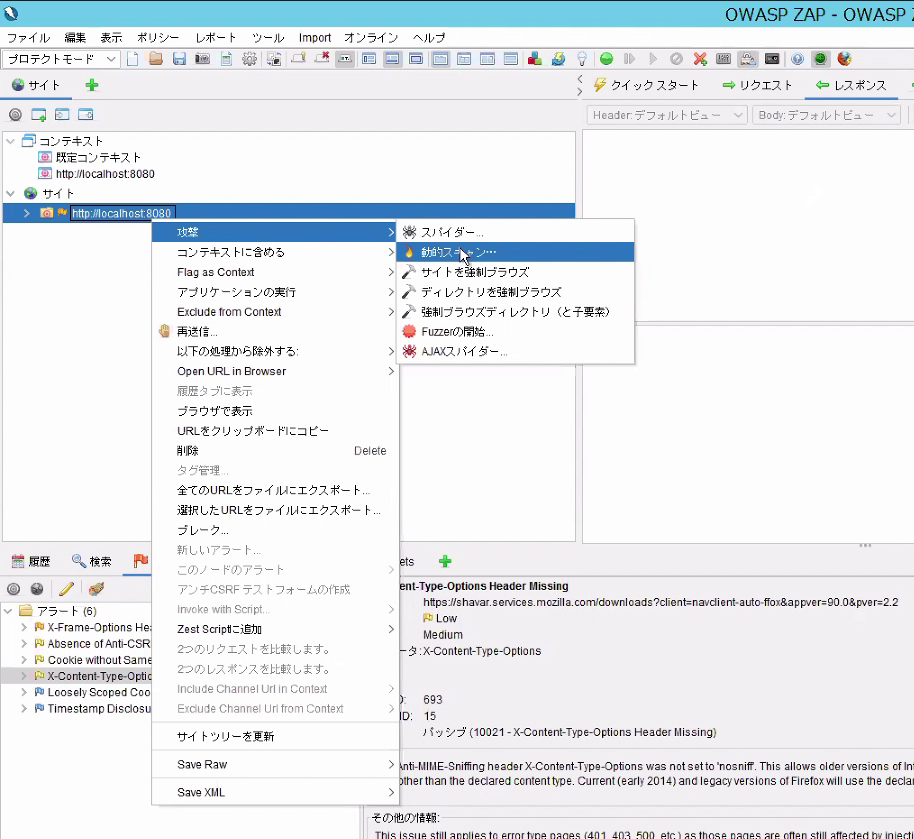Viewport: 914px width, 839px height.
Task: Select the Loosely Scoped Cookie alert
Action: (98, 693)
